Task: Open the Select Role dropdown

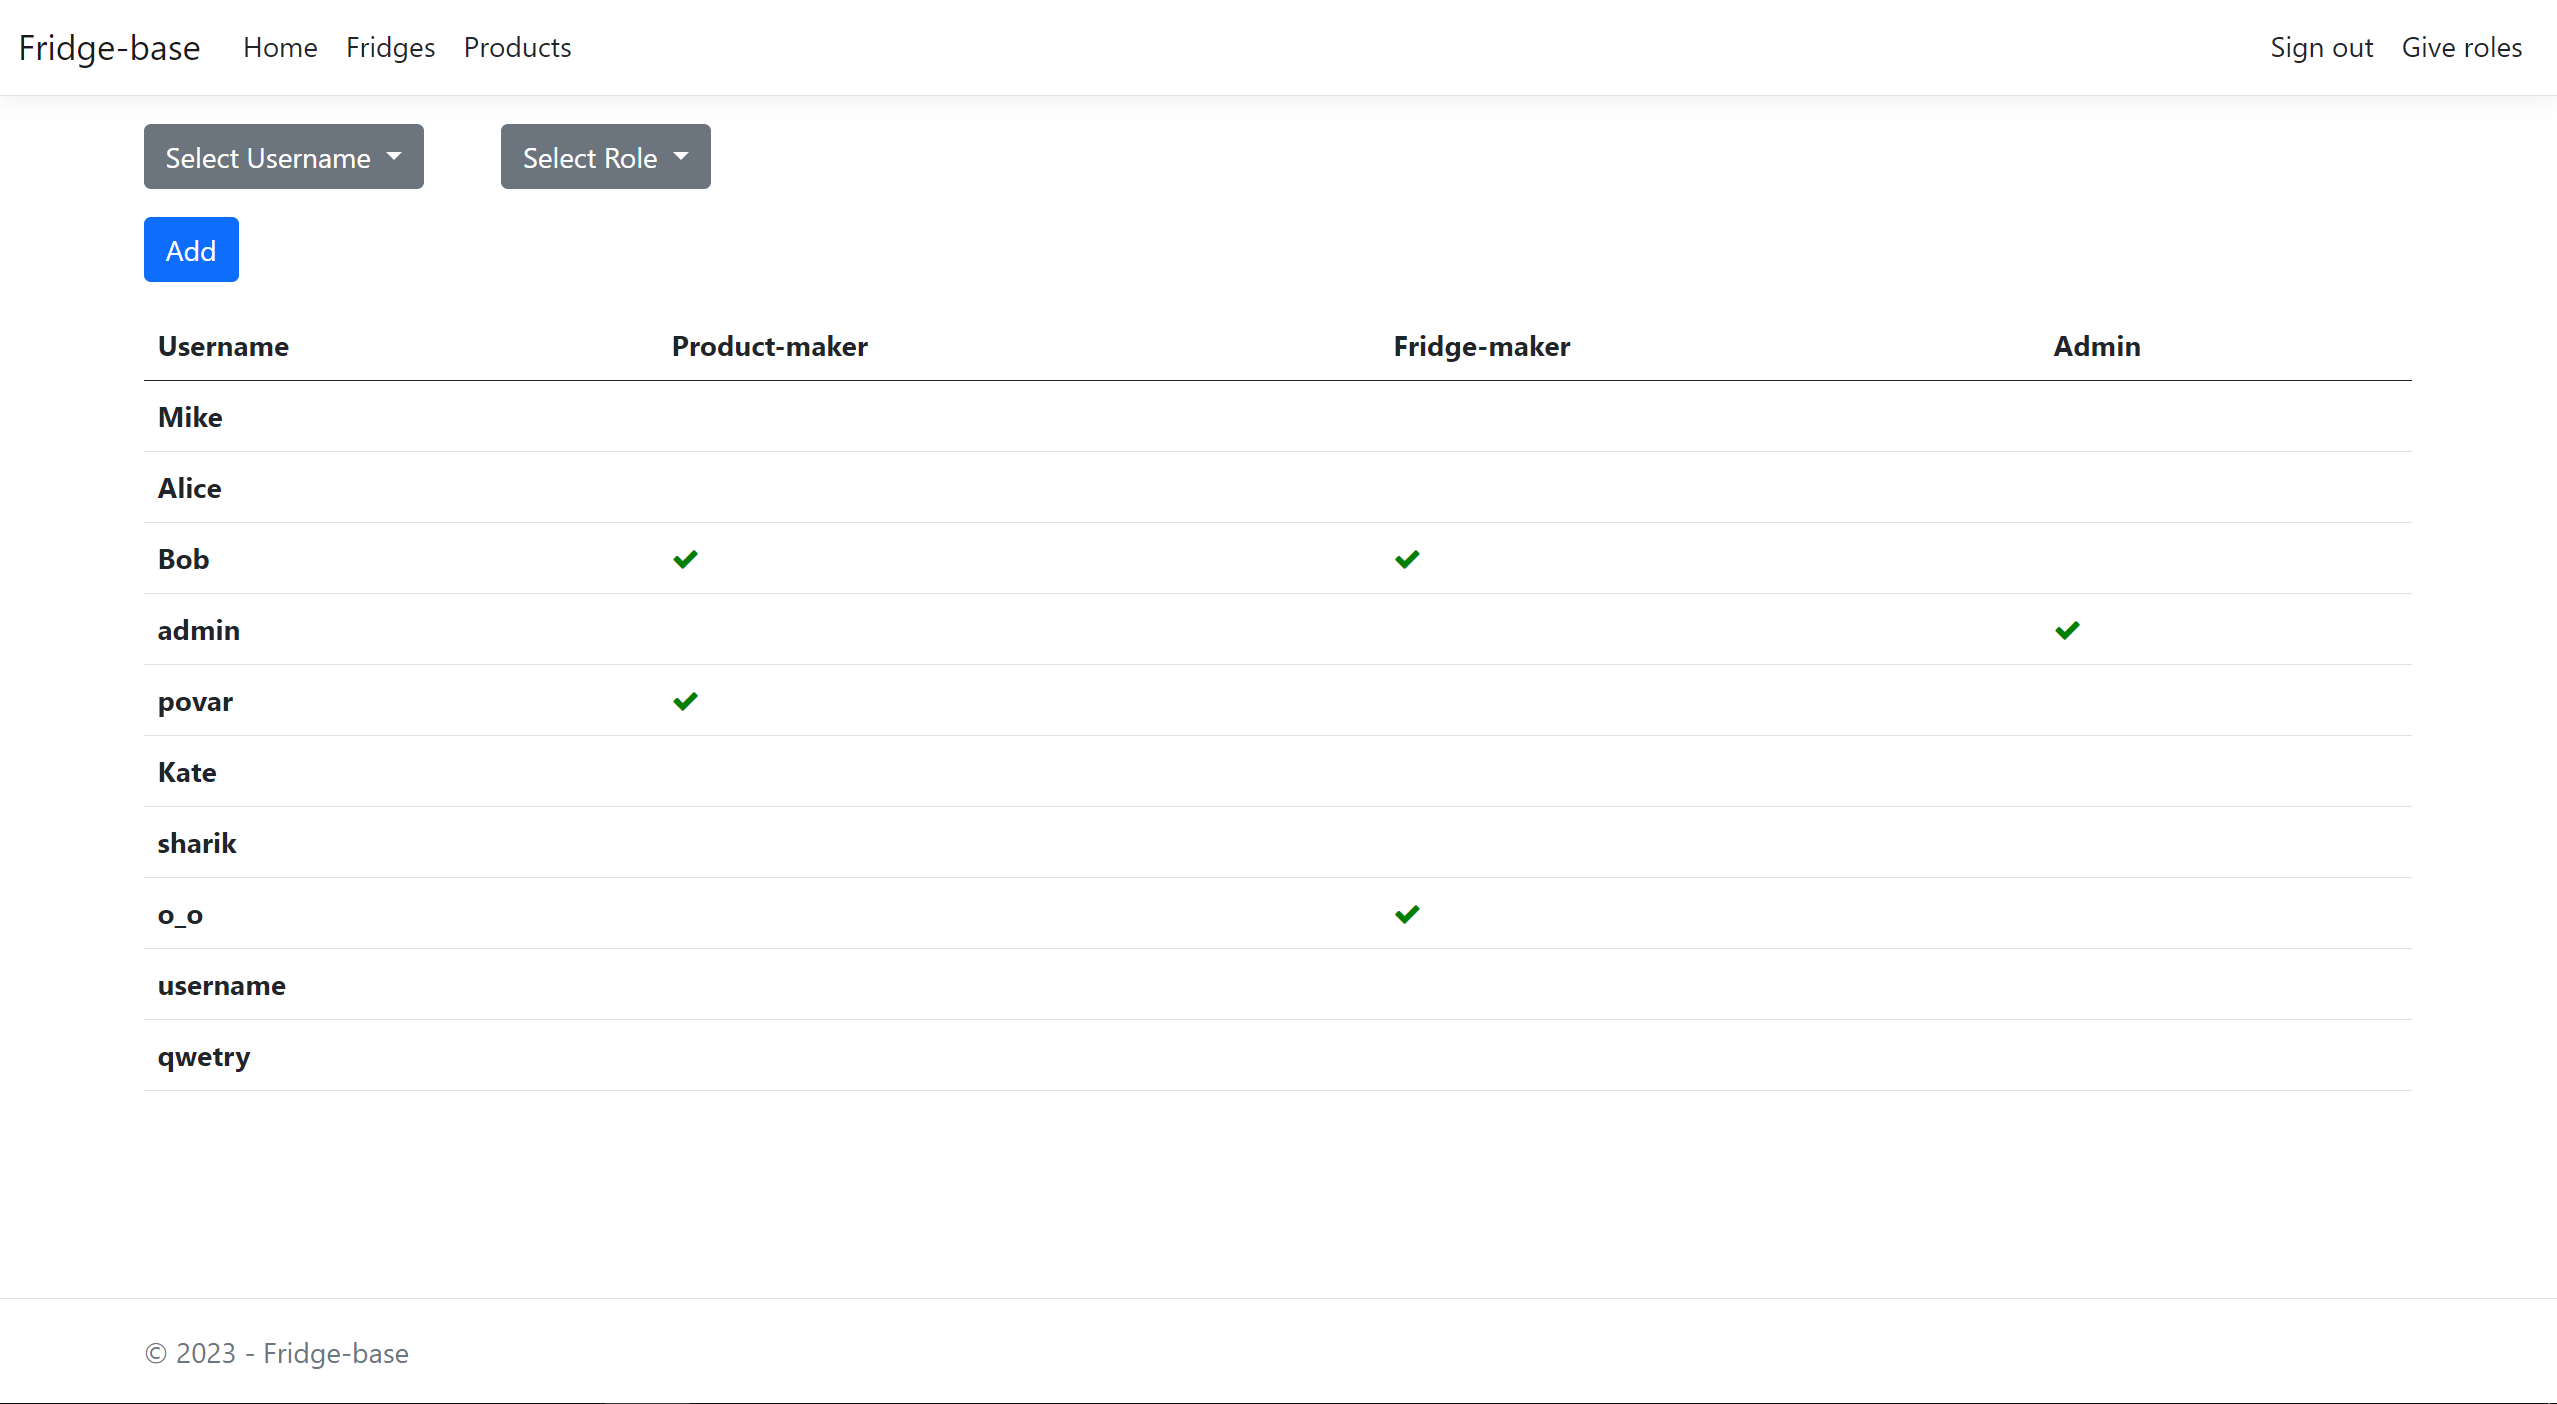Action: pos(604,156)
